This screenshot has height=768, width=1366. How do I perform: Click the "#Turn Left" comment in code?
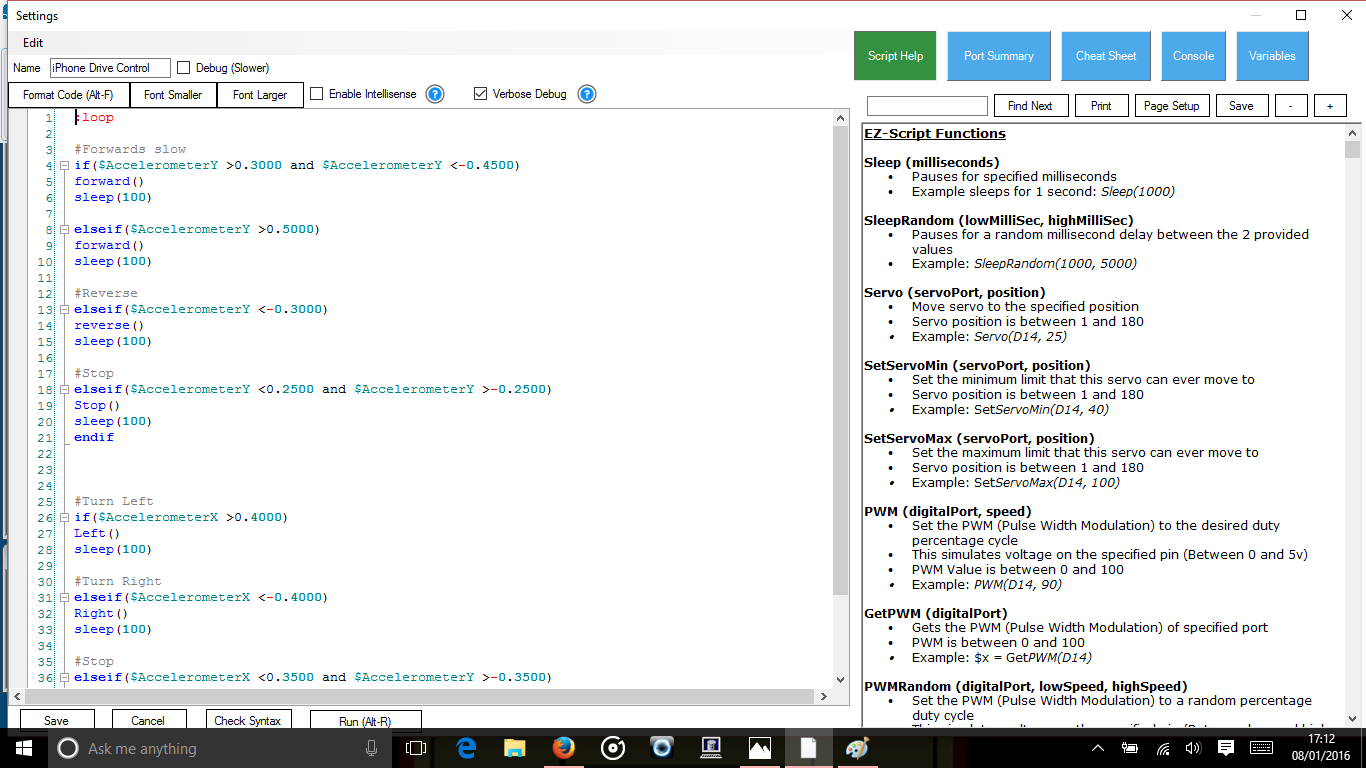click(114, 501)
